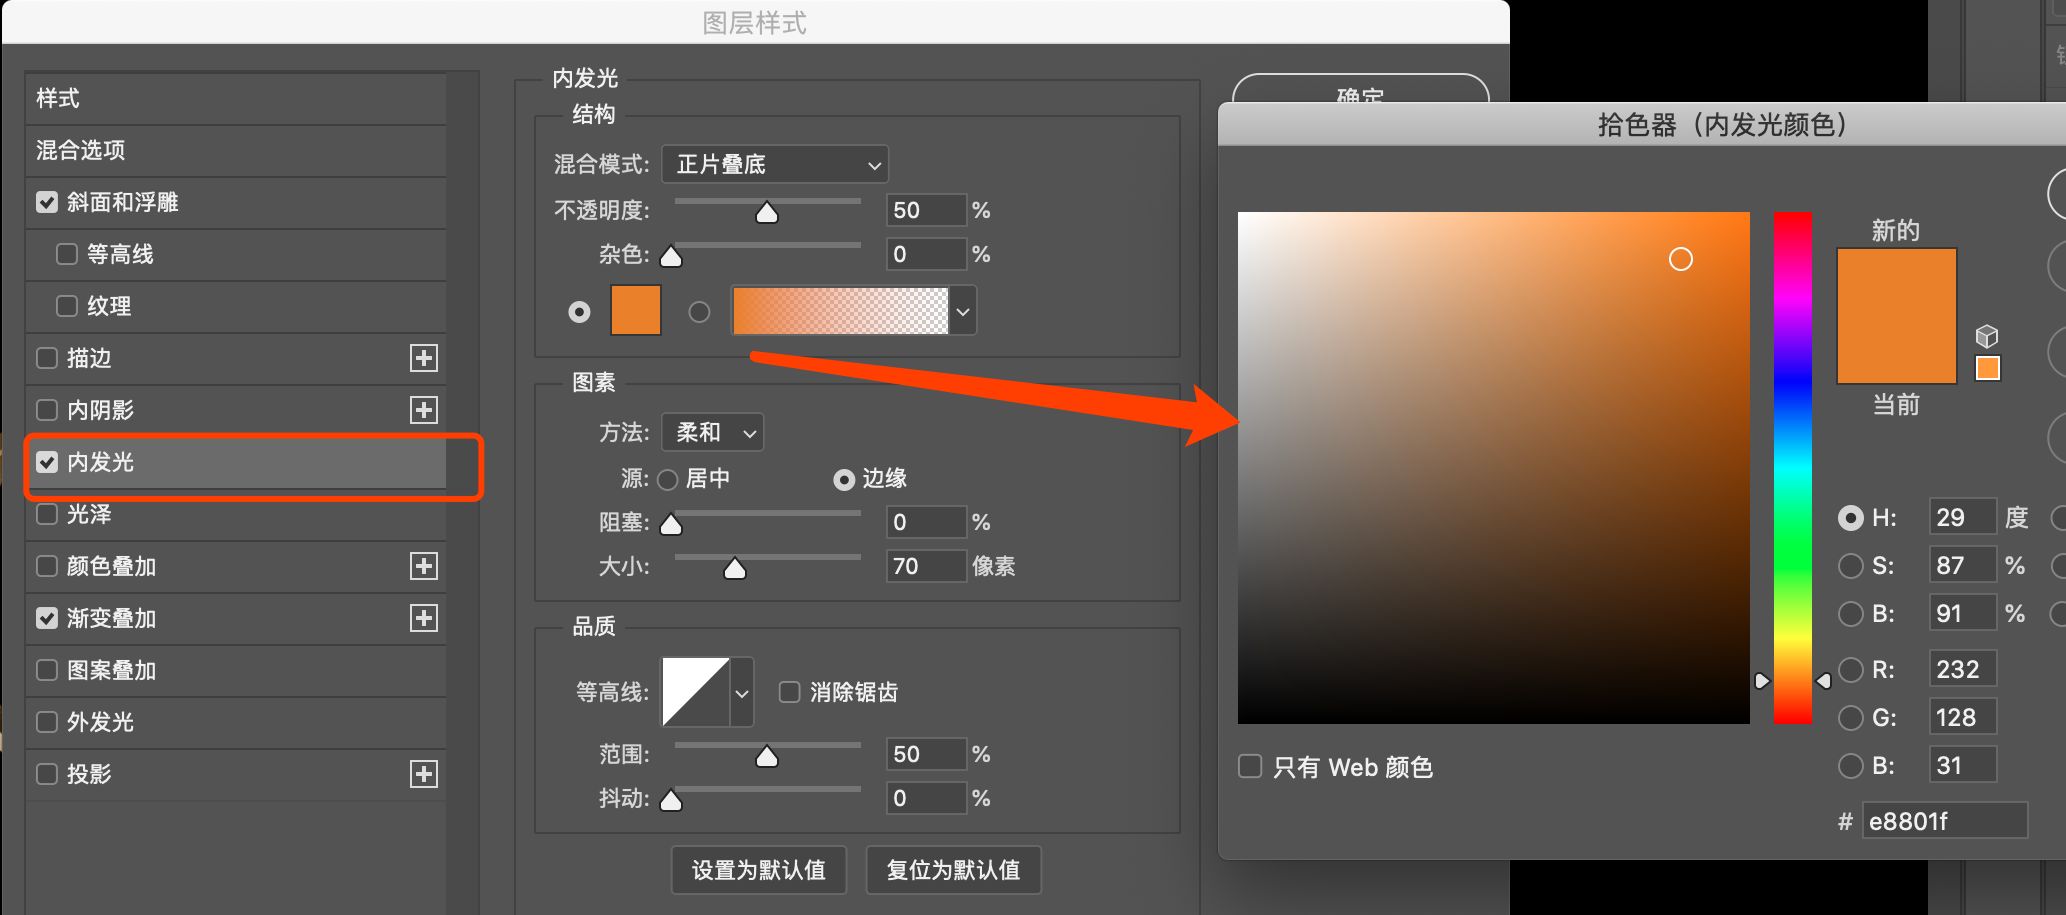
Task: Click the contour curve thumbnail
Action: [x=696, y=692]
